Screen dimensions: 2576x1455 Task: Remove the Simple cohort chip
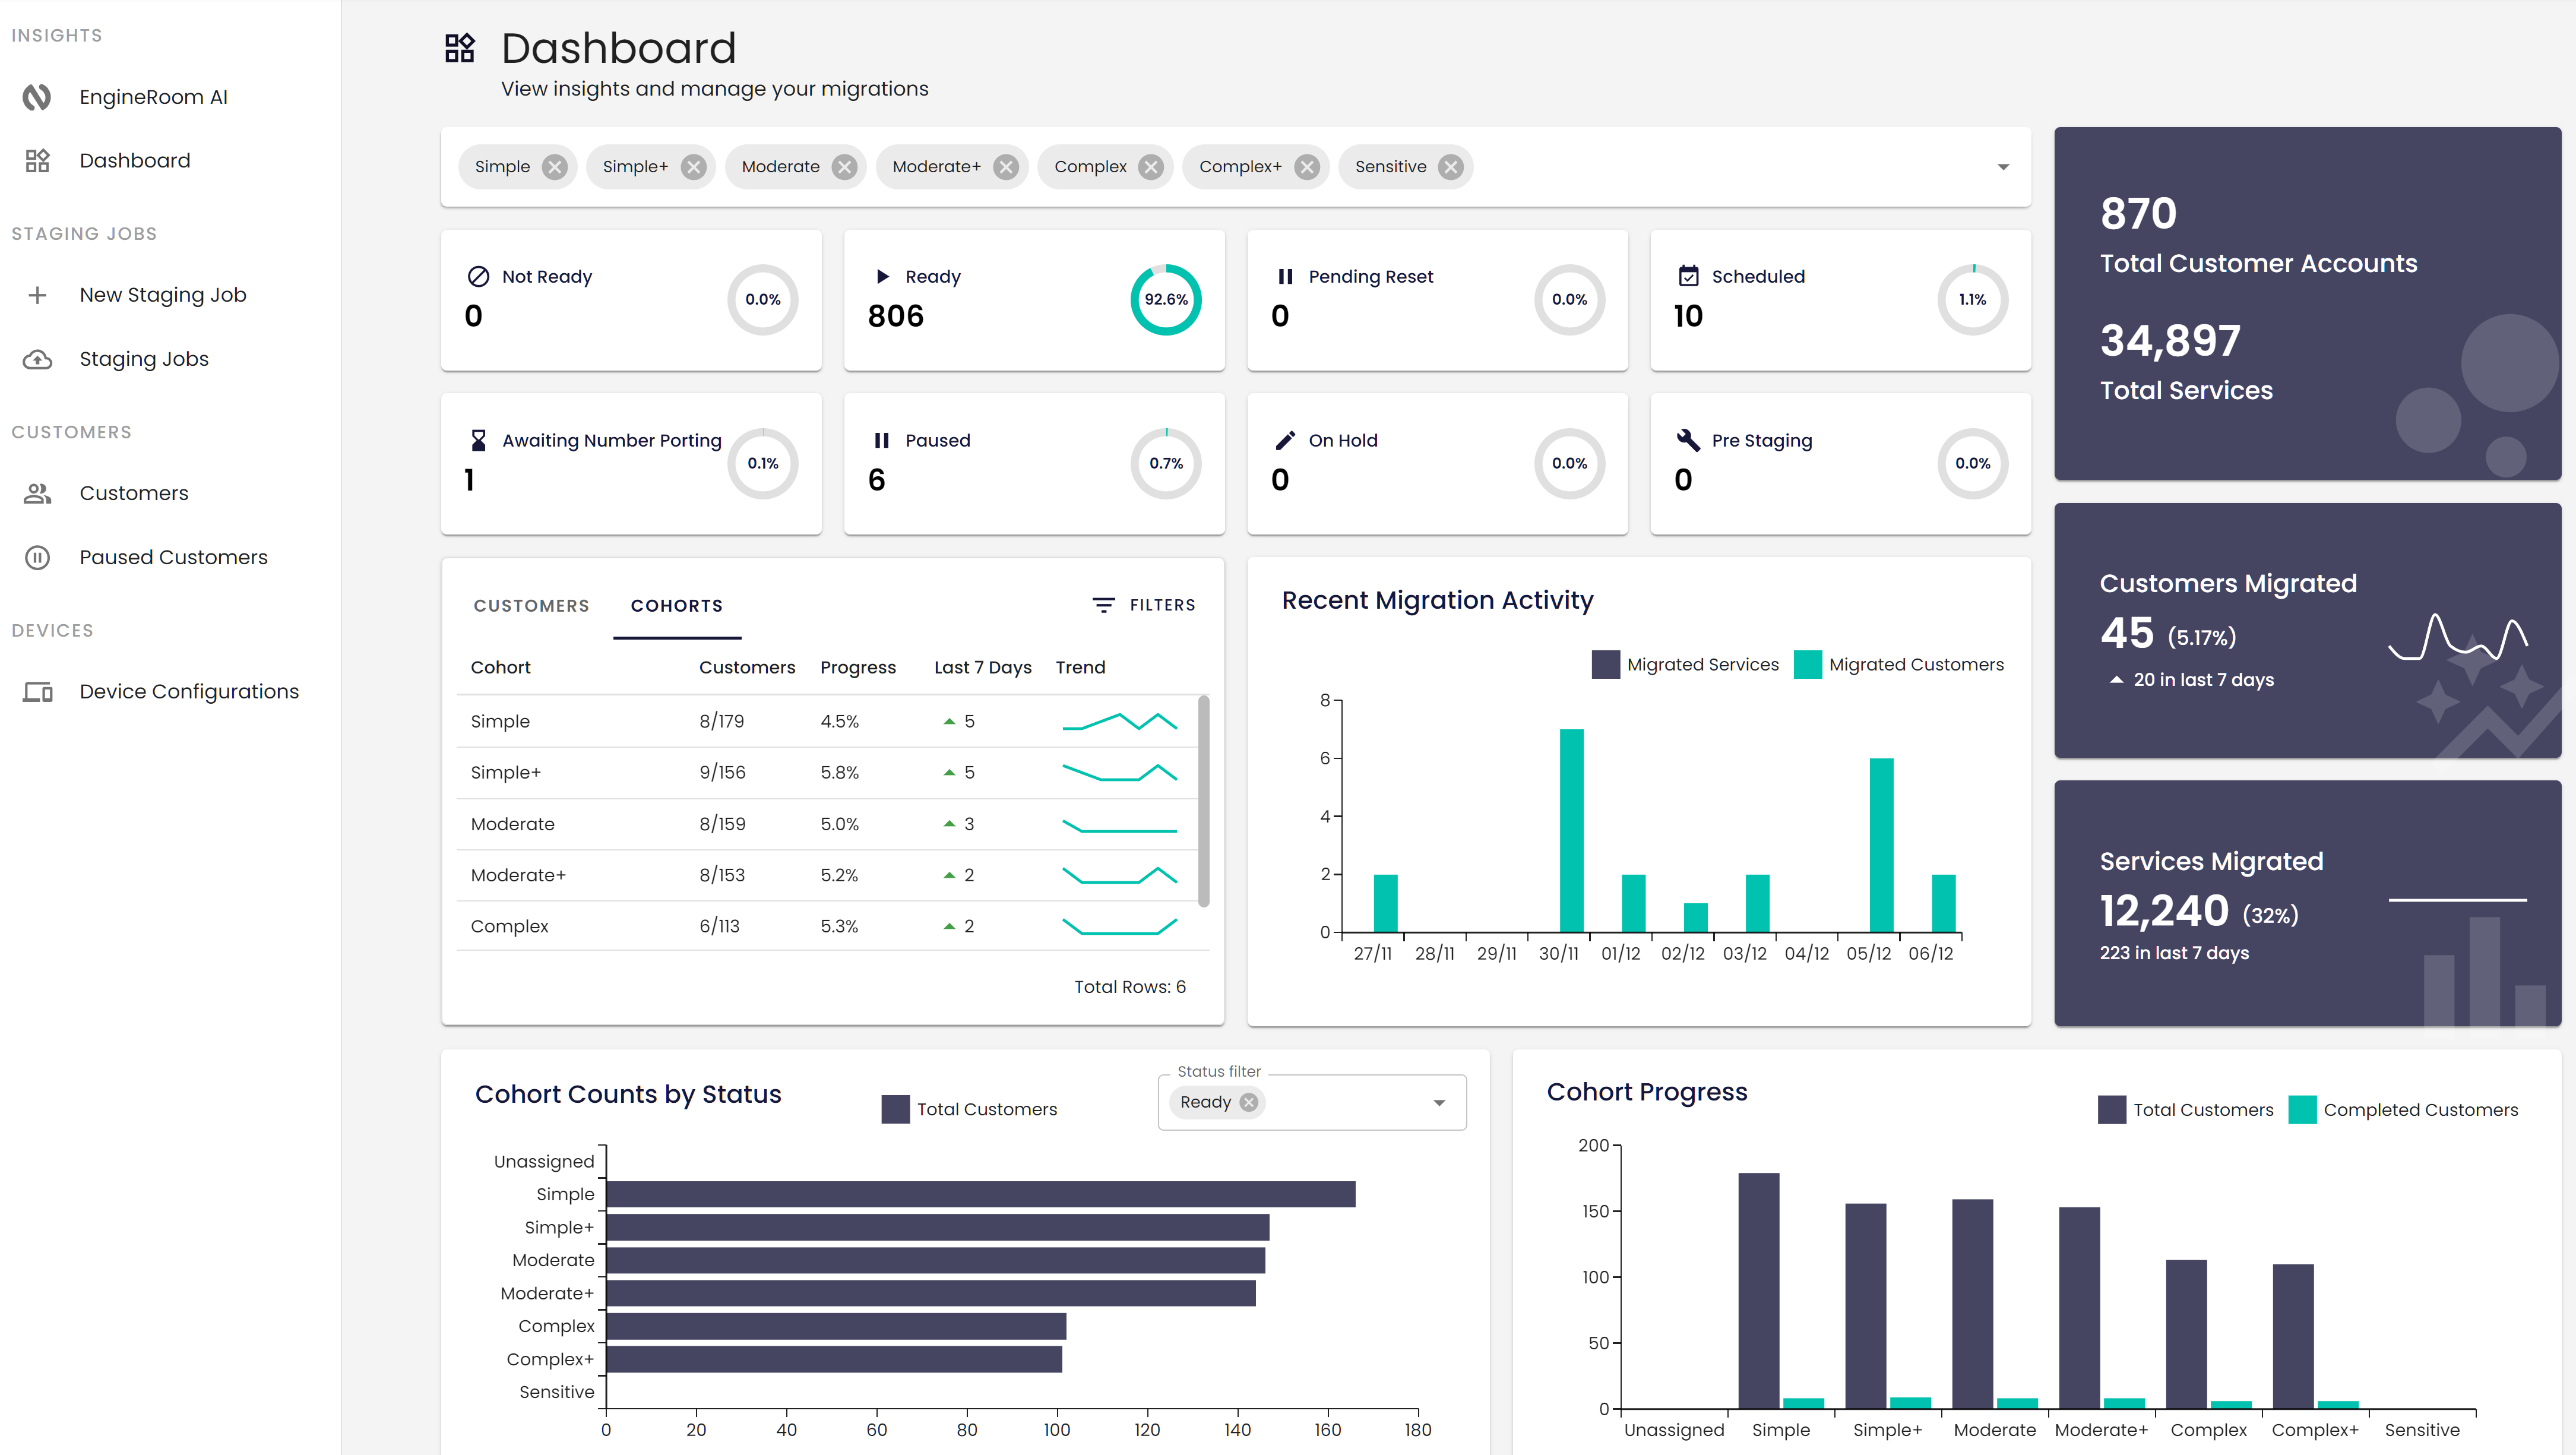point(554,167)
